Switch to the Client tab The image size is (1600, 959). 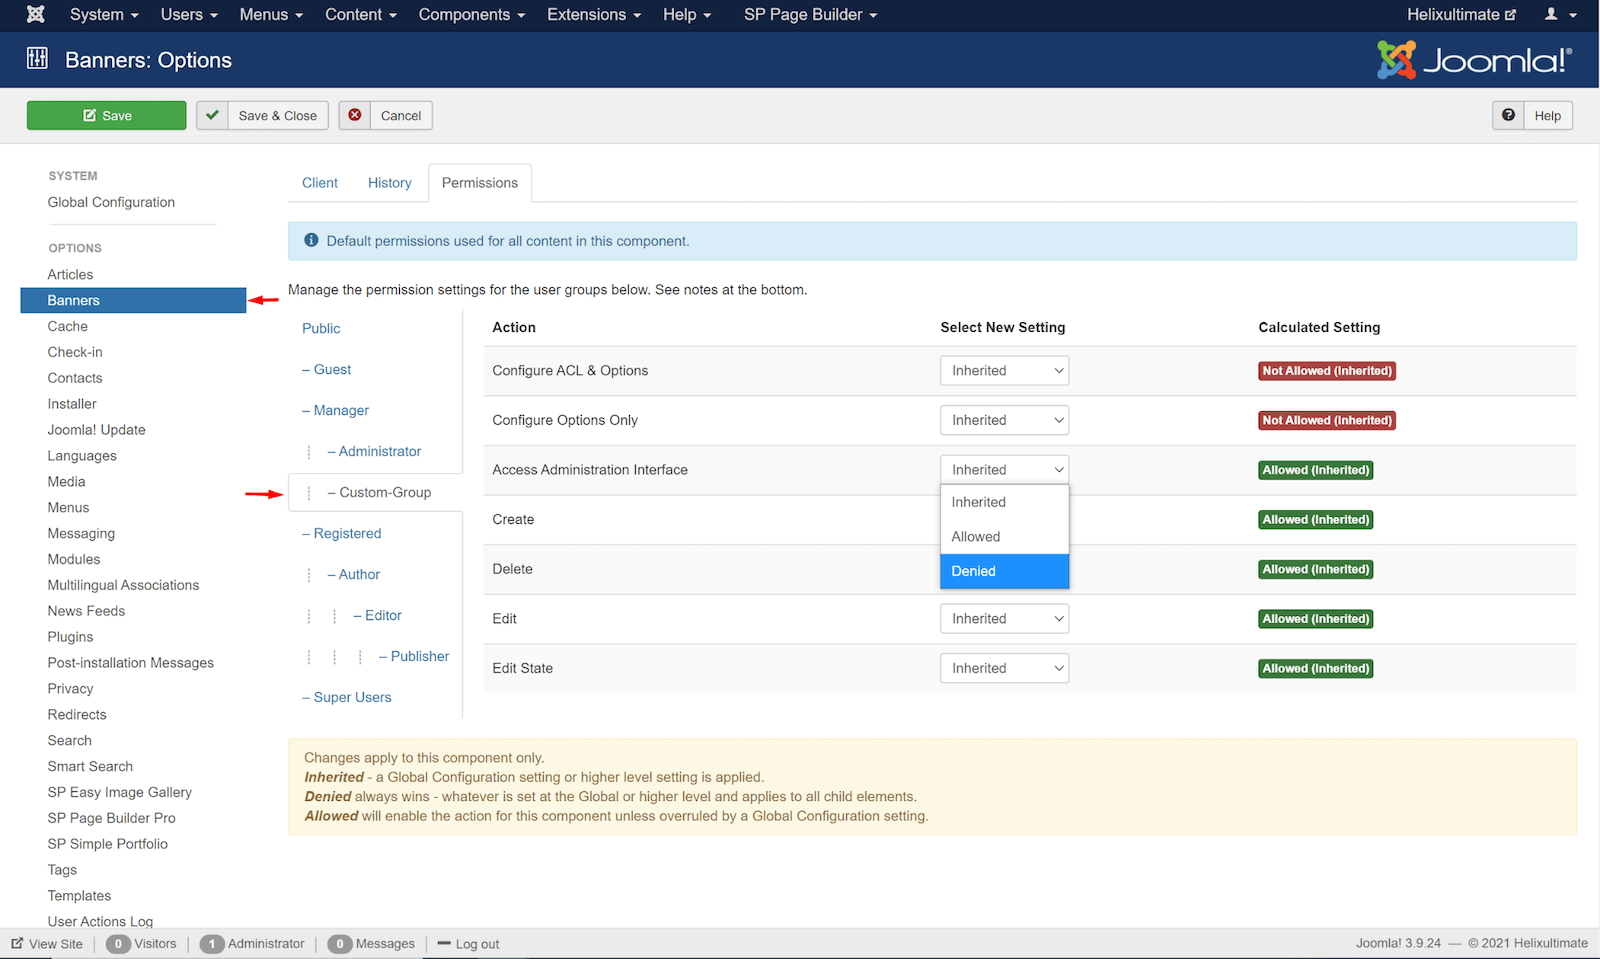click(320, 183)
